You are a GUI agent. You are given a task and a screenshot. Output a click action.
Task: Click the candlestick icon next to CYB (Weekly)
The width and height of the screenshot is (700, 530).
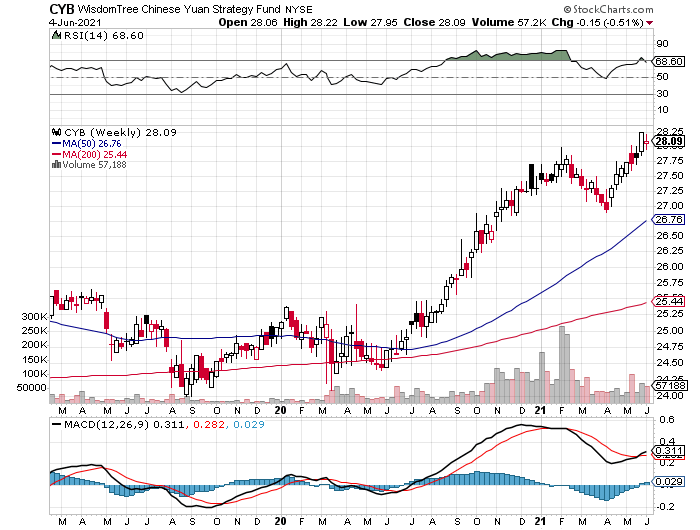(56, 131)
